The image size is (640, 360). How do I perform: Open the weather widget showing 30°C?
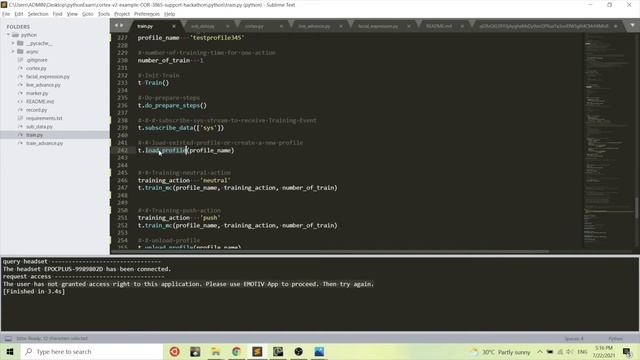[500, 351]
